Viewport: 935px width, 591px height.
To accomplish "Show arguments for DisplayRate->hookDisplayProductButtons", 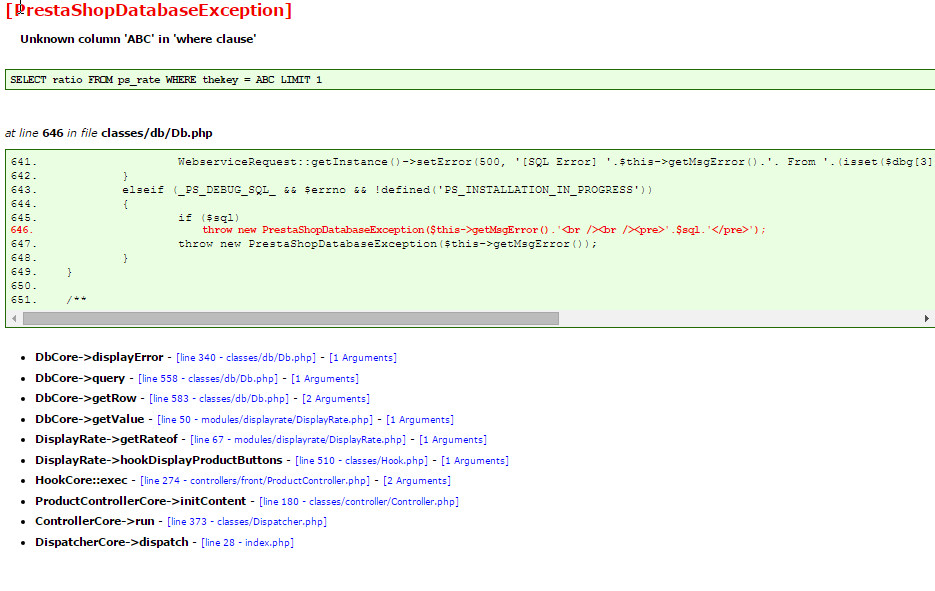I will click(x=475, y=461).
